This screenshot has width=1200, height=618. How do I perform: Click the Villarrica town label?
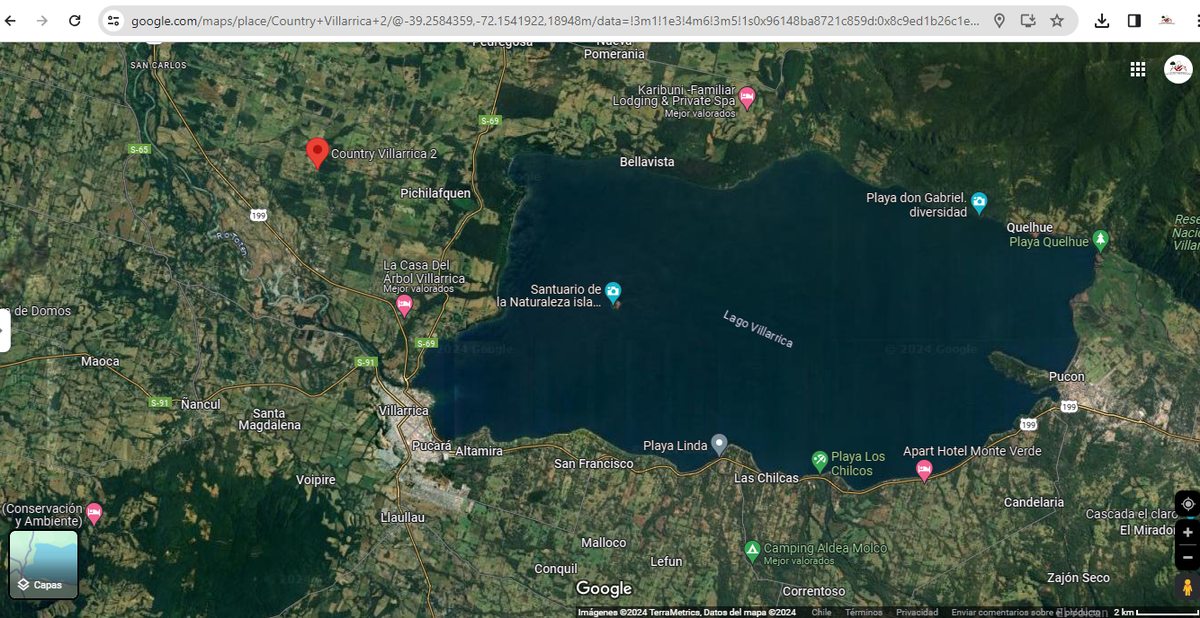tap(404, 411)
